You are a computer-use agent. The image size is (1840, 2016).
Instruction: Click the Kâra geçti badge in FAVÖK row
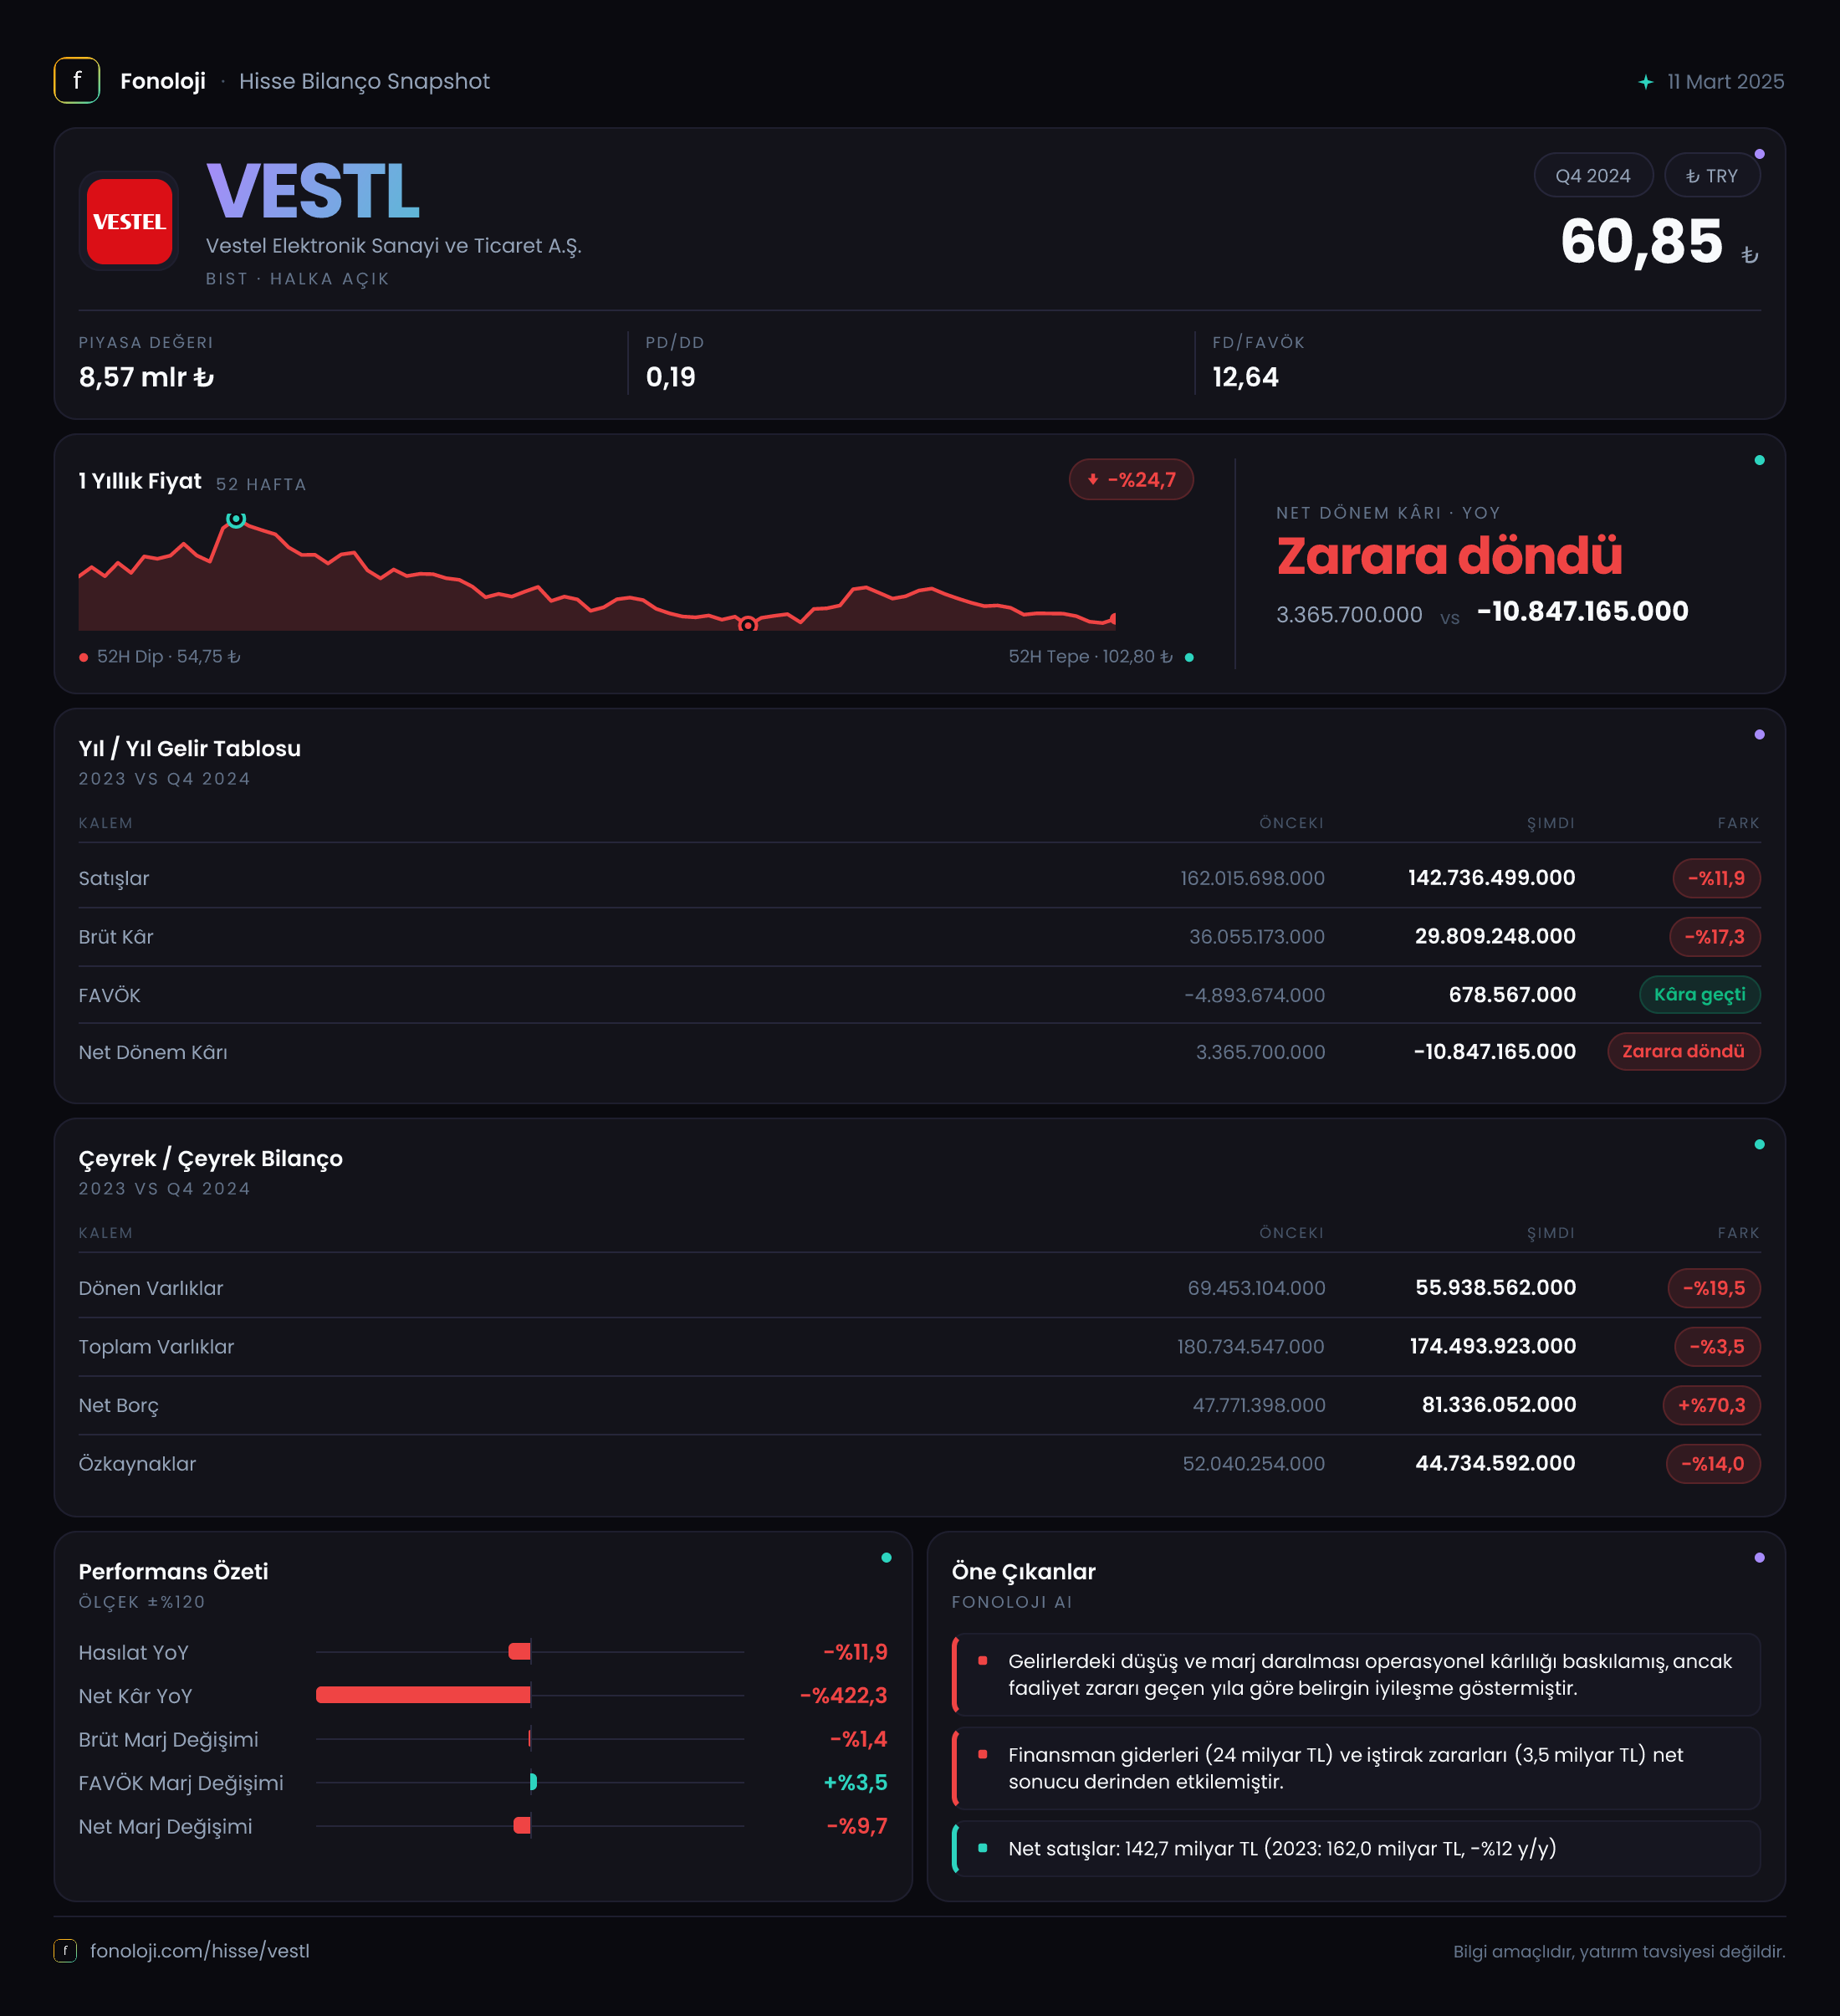click(x=1700, y=995)
